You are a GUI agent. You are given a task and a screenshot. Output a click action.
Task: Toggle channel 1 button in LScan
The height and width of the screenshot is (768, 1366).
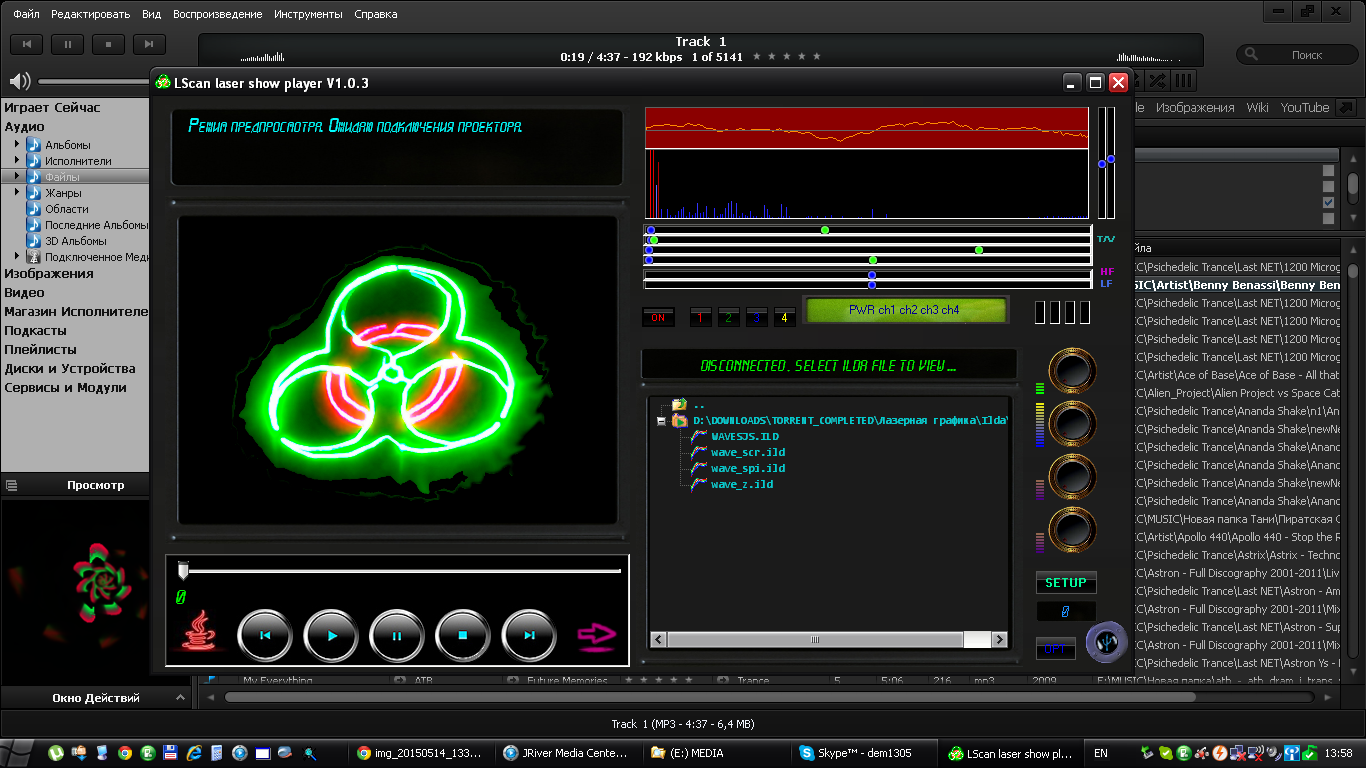click(x=701, y=318)
